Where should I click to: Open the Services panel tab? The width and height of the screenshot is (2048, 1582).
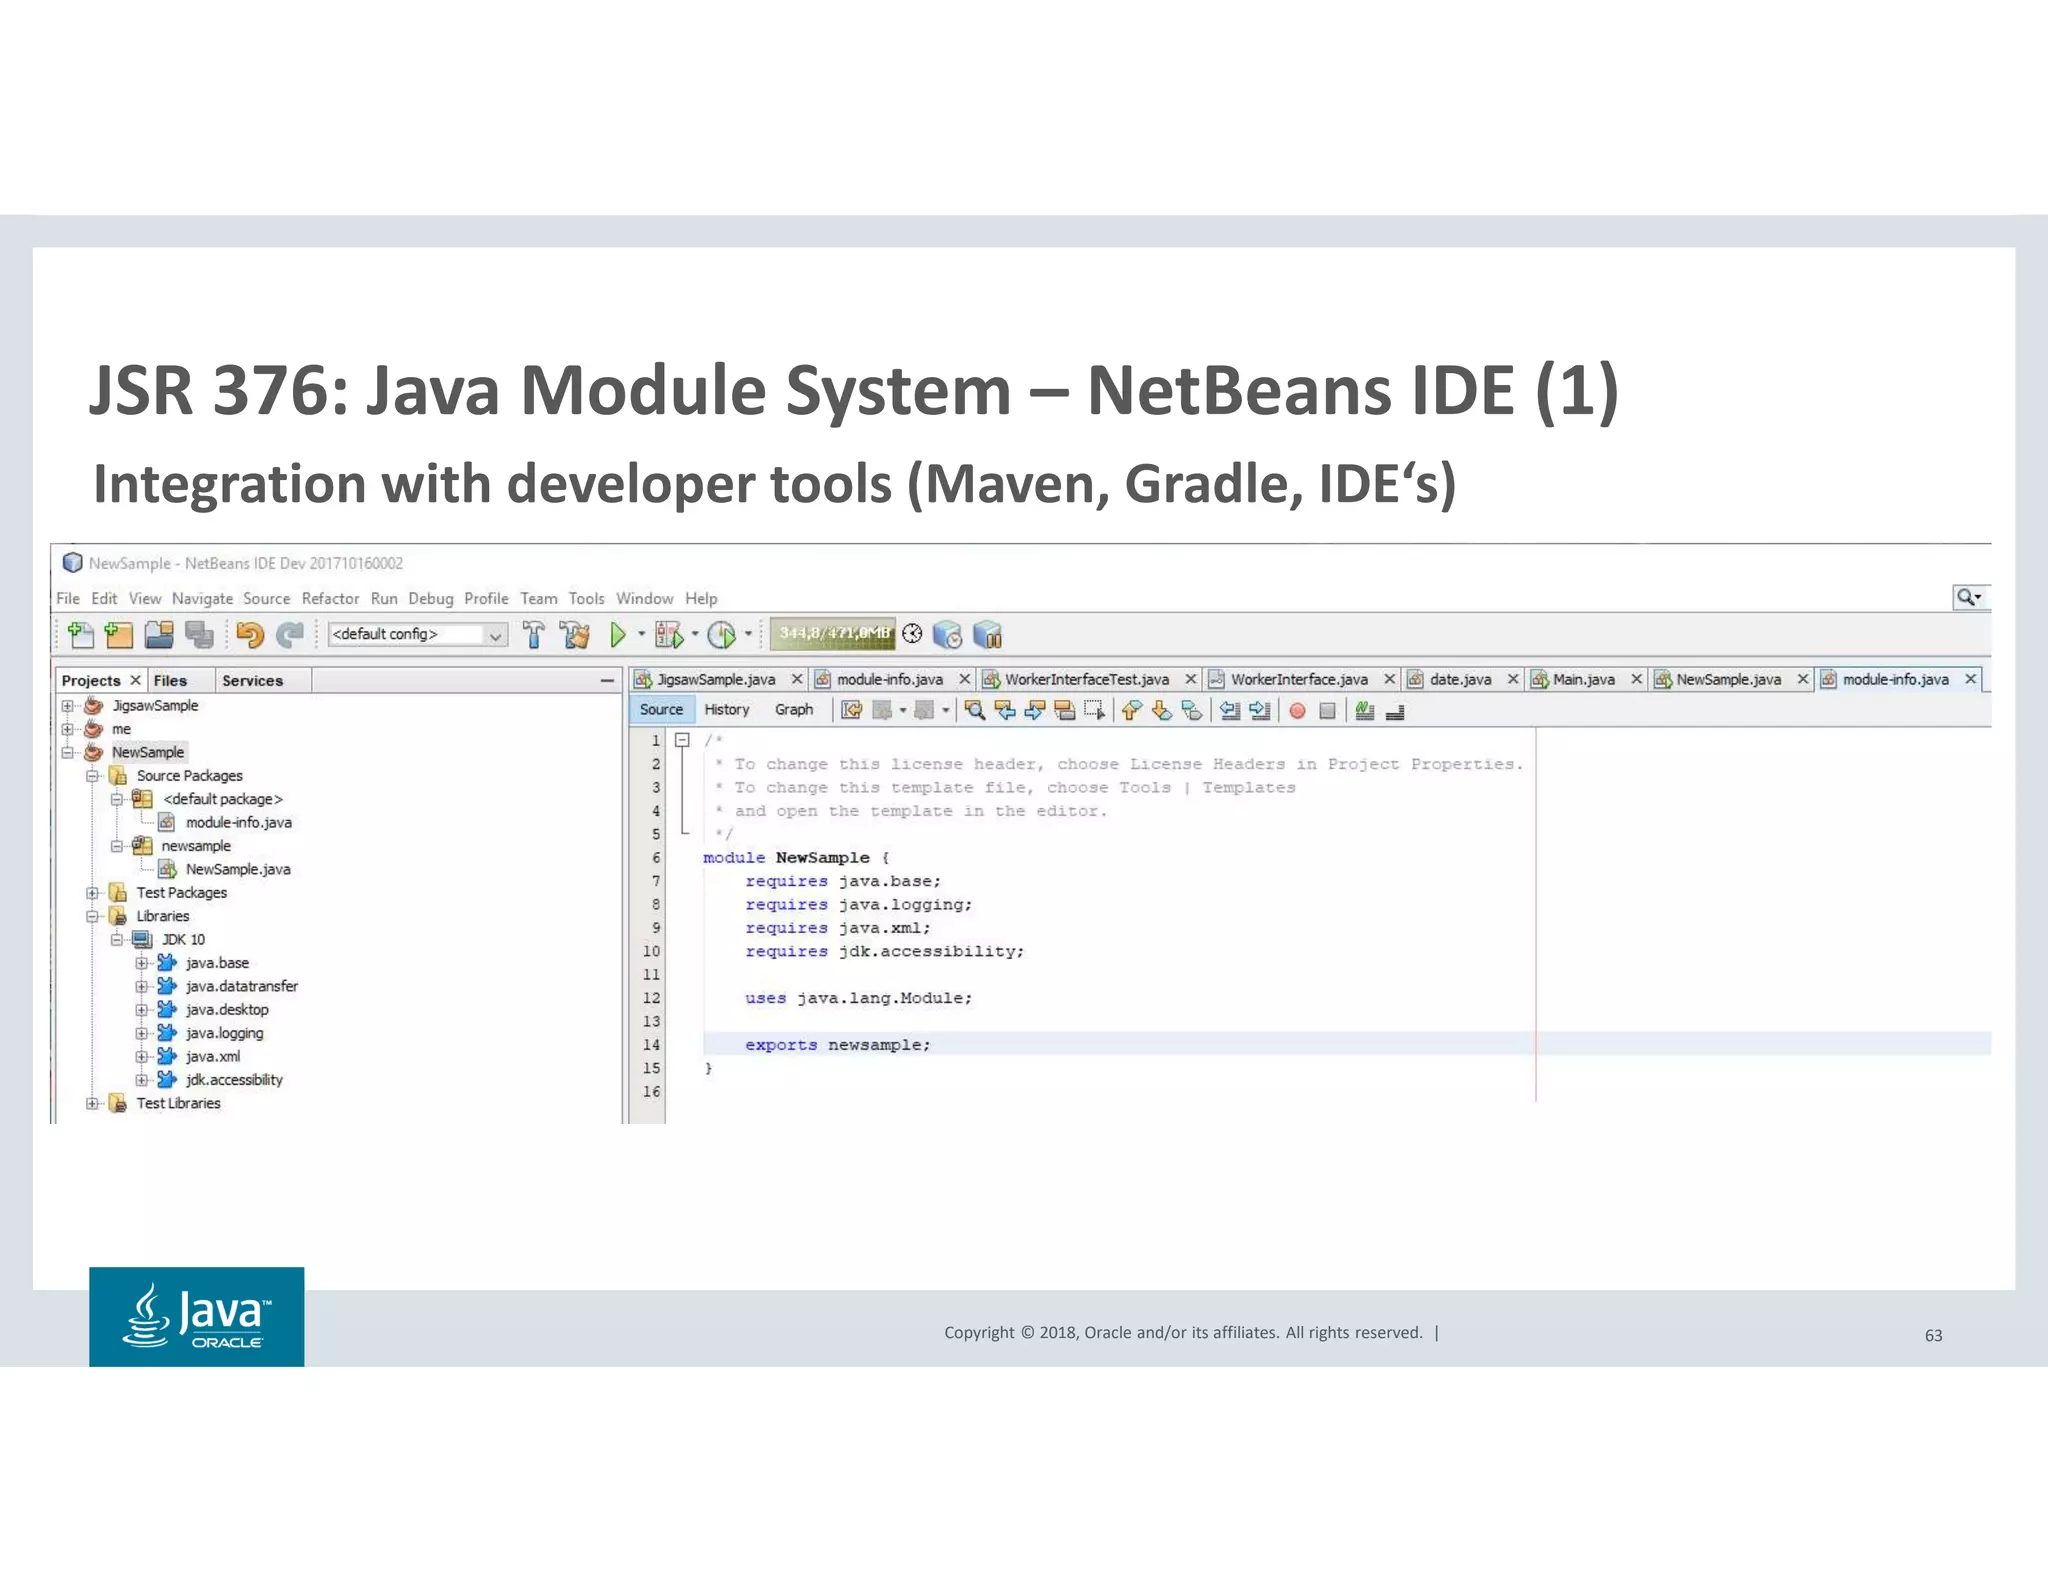point(252,680)
